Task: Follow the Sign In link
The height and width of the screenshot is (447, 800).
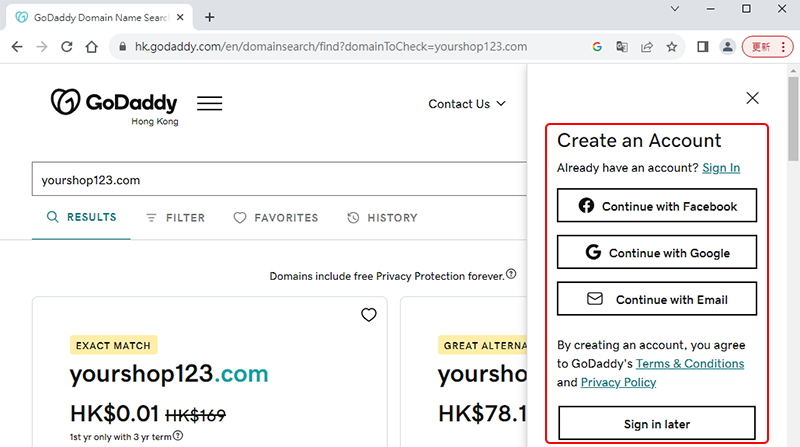Action: pos(721,168)
